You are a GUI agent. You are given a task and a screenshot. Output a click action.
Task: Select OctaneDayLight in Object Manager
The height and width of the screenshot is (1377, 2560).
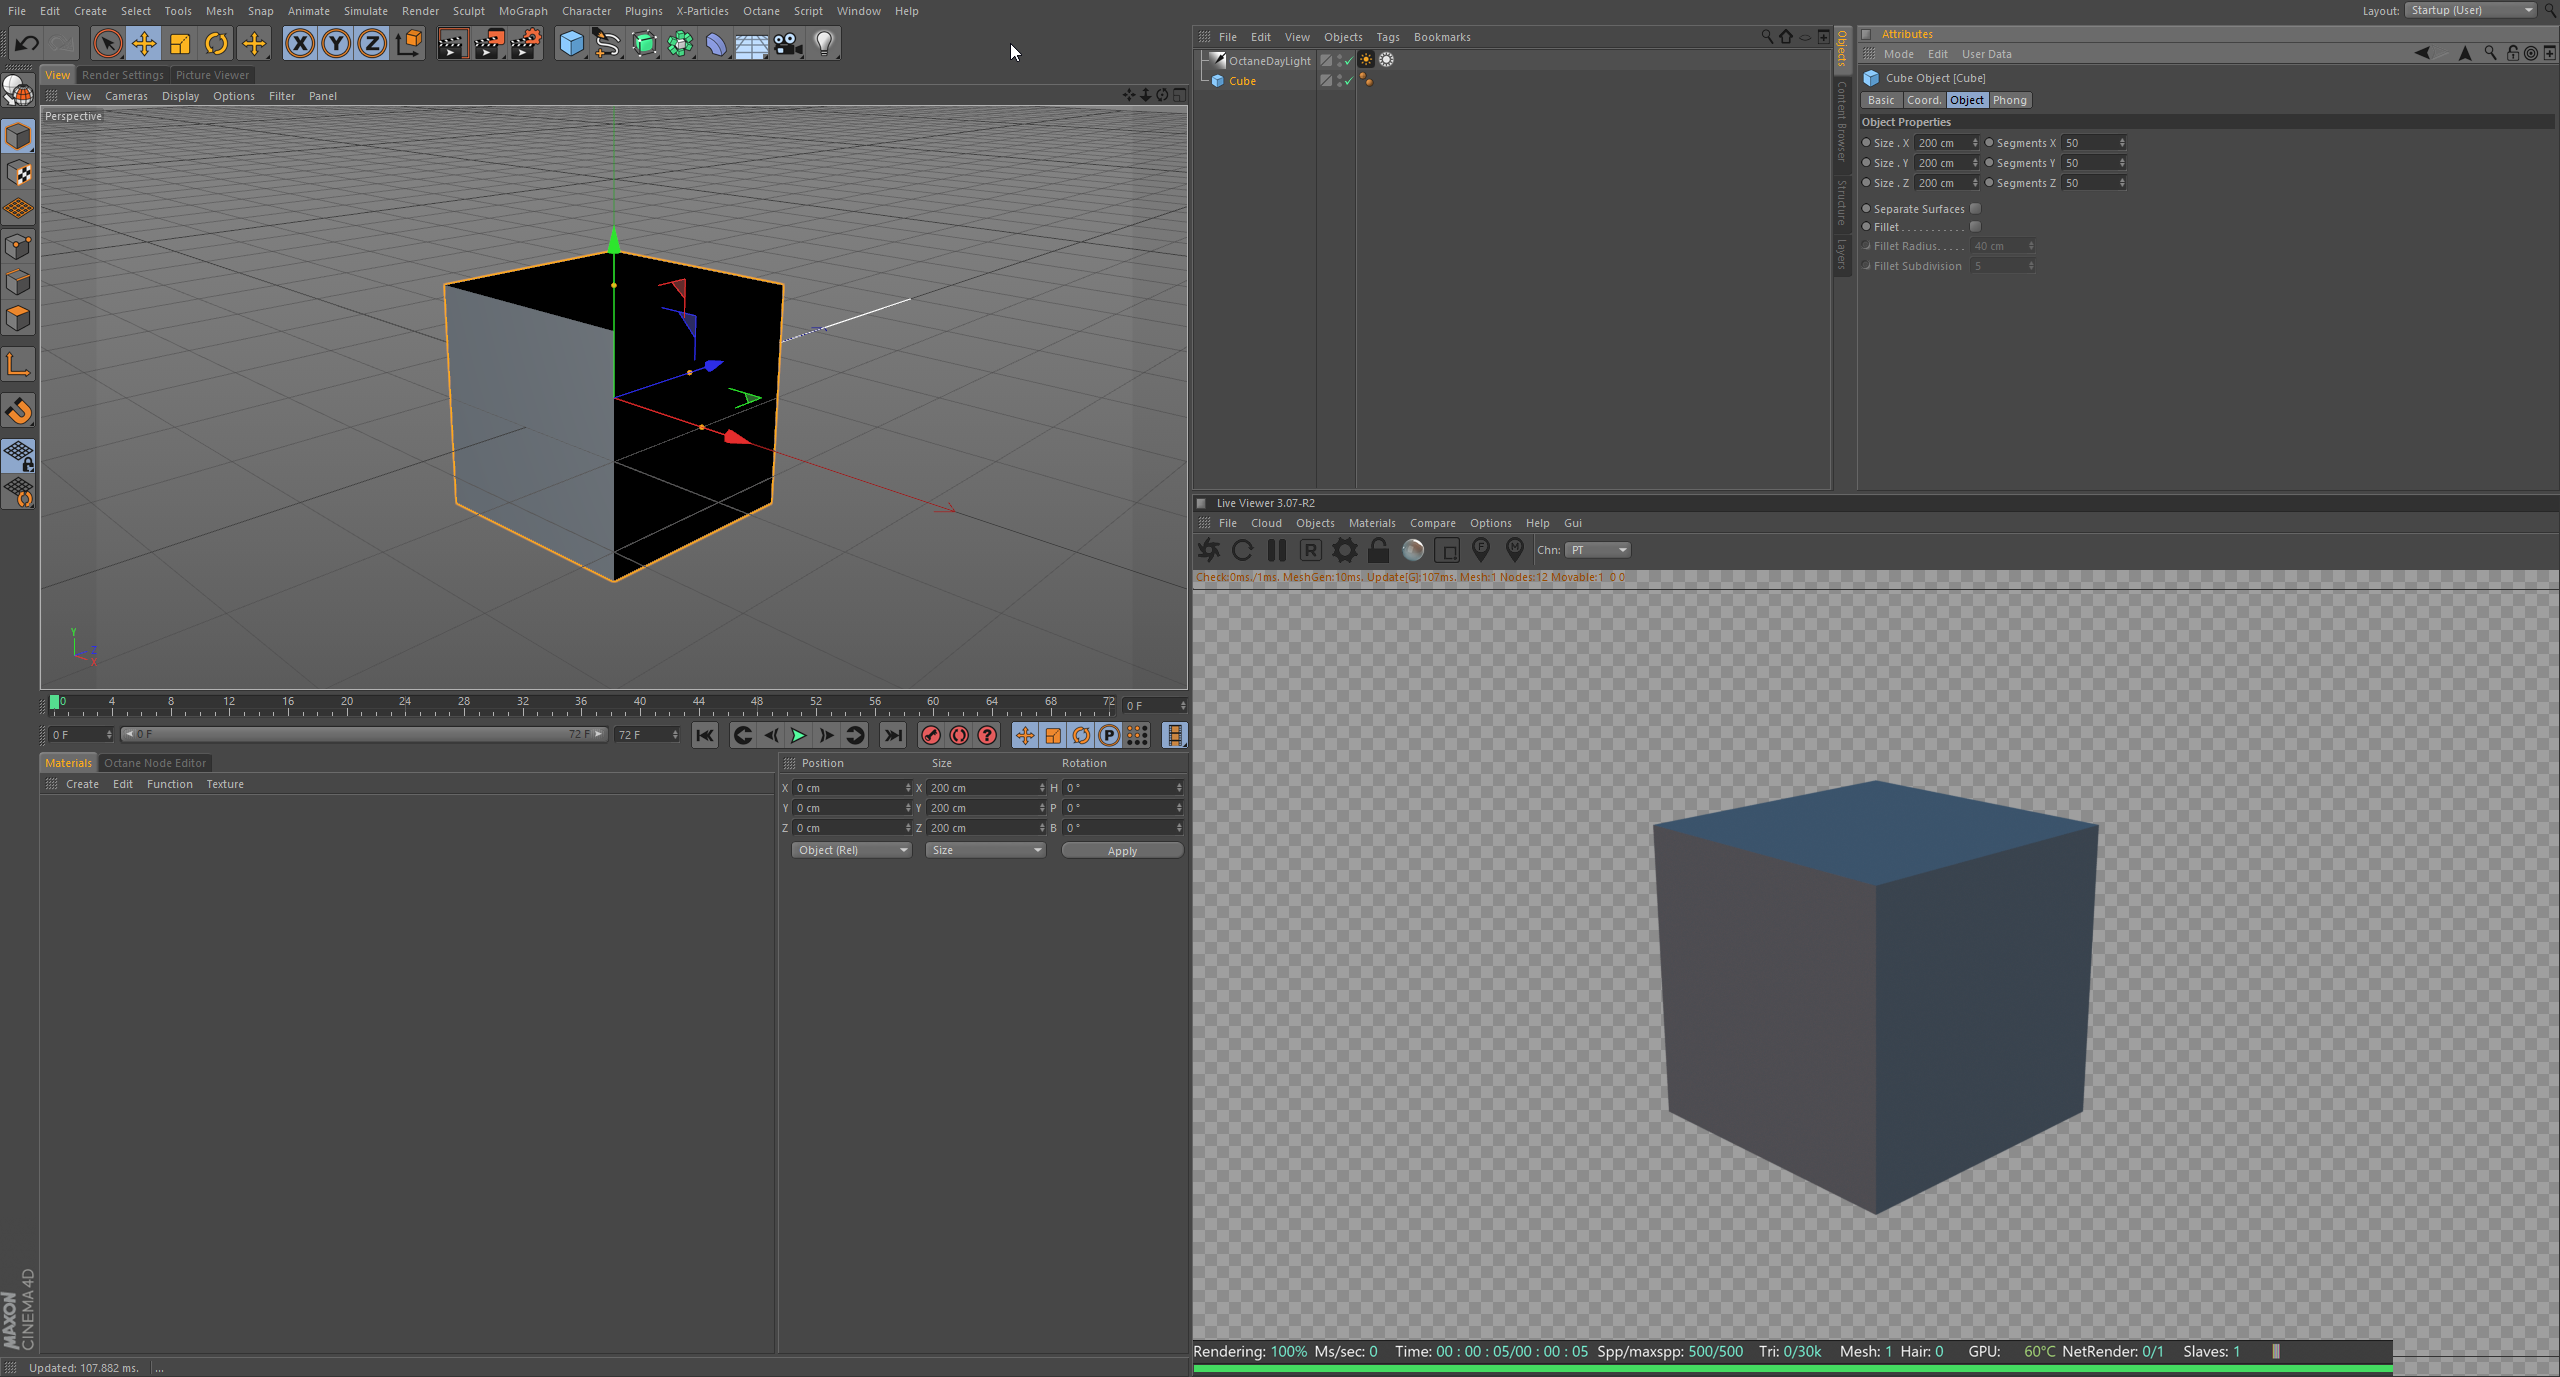[x=1269, y=61]
